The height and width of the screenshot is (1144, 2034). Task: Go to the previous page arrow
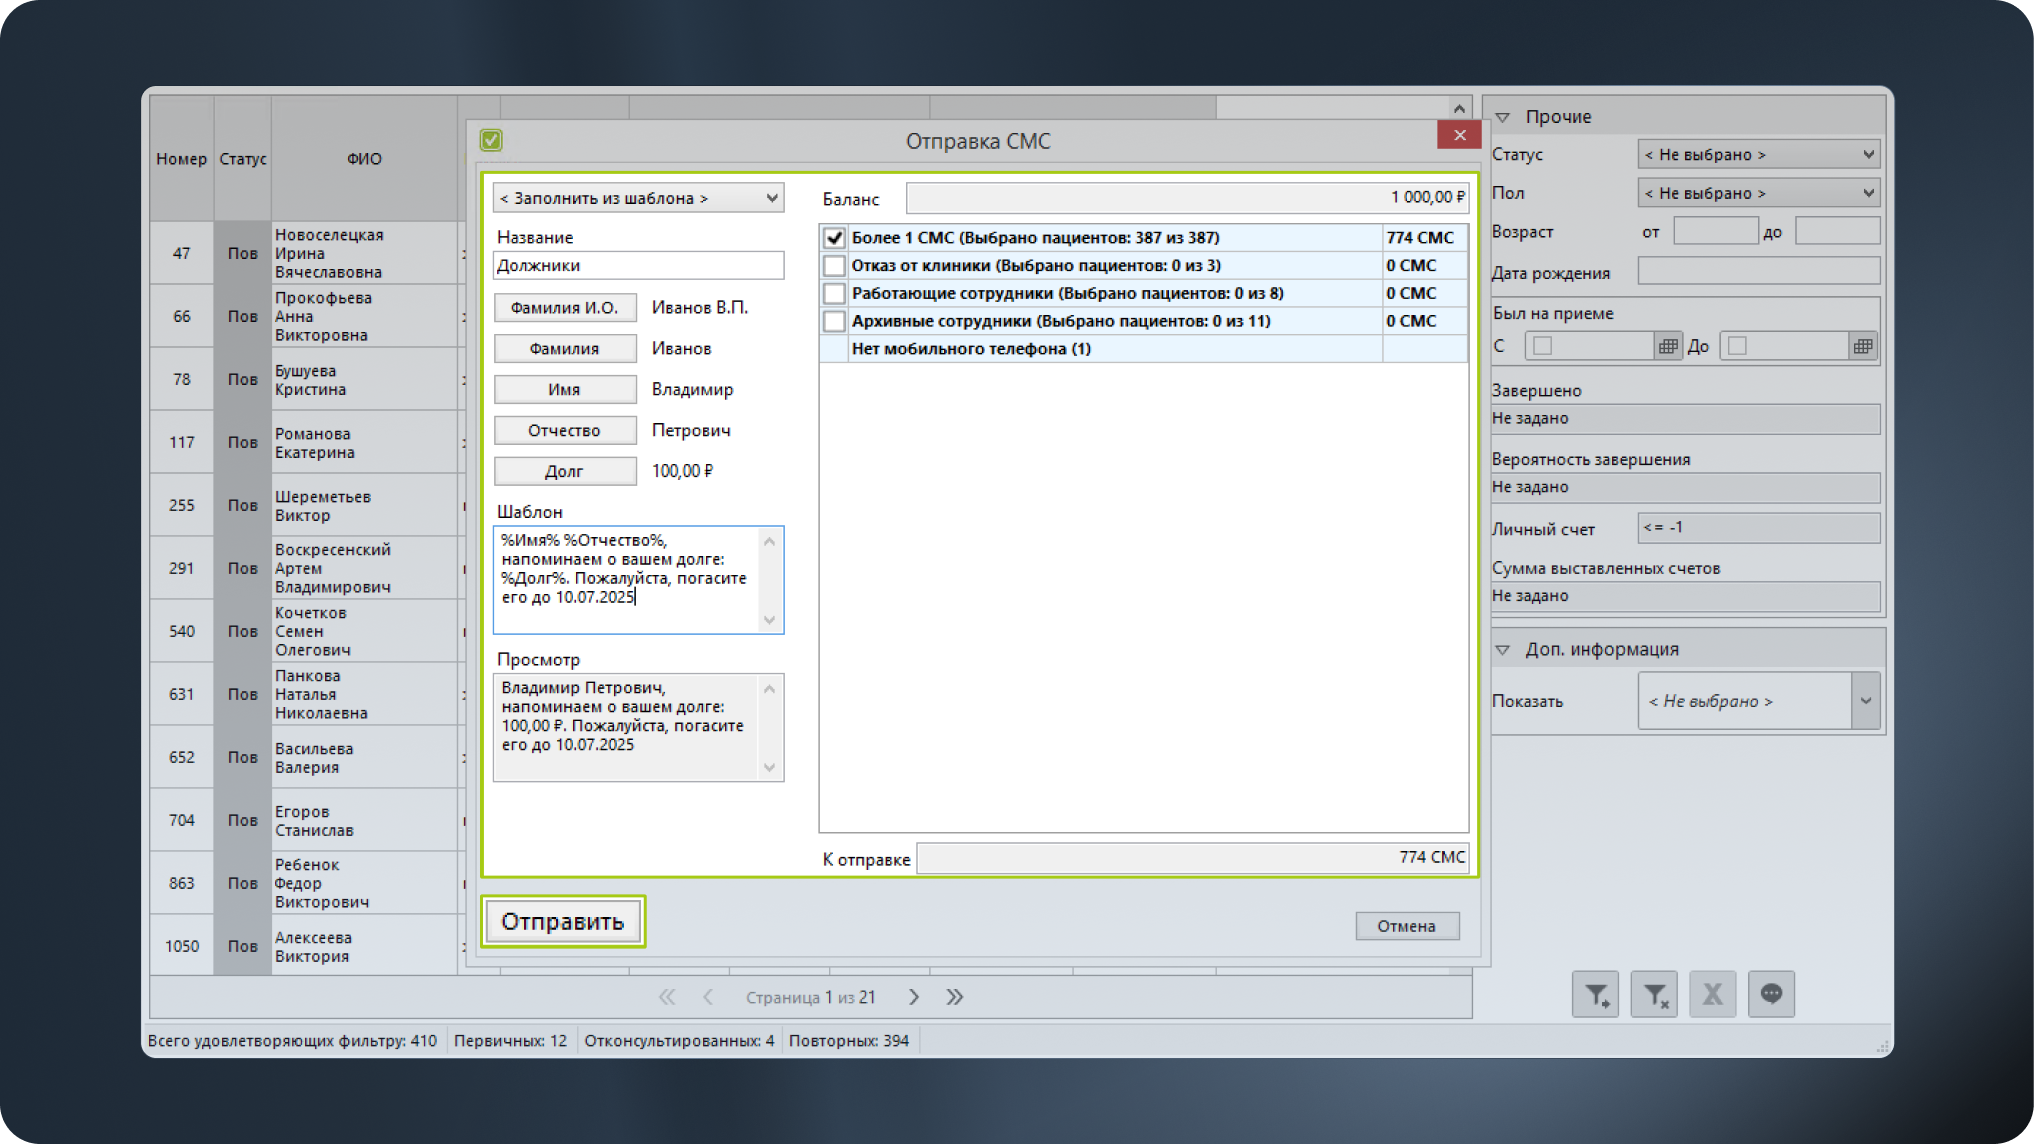click(x=708, y=997)
